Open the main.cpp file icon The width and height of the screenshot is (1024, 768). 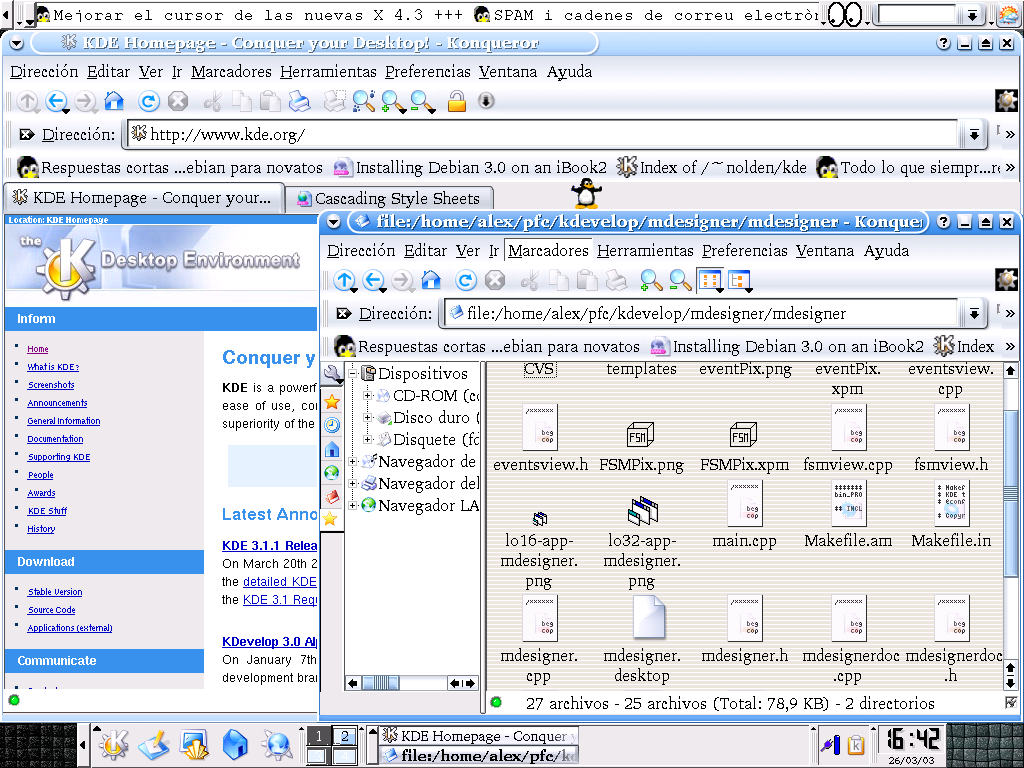(744, 505)
